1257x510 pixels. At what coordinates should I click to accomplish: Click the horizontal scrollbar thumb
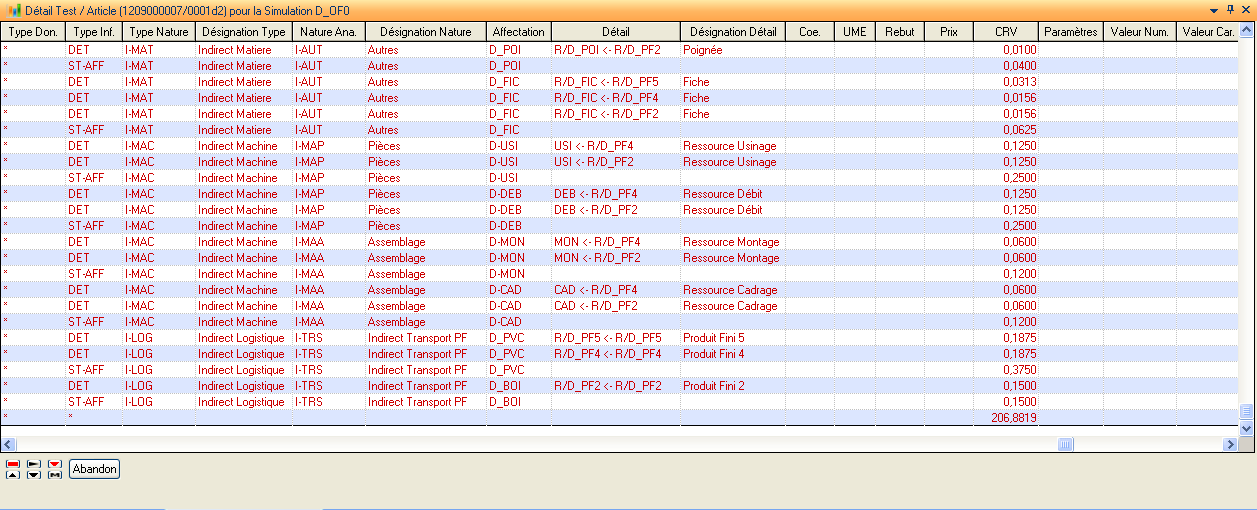[x=1066, y=444]
